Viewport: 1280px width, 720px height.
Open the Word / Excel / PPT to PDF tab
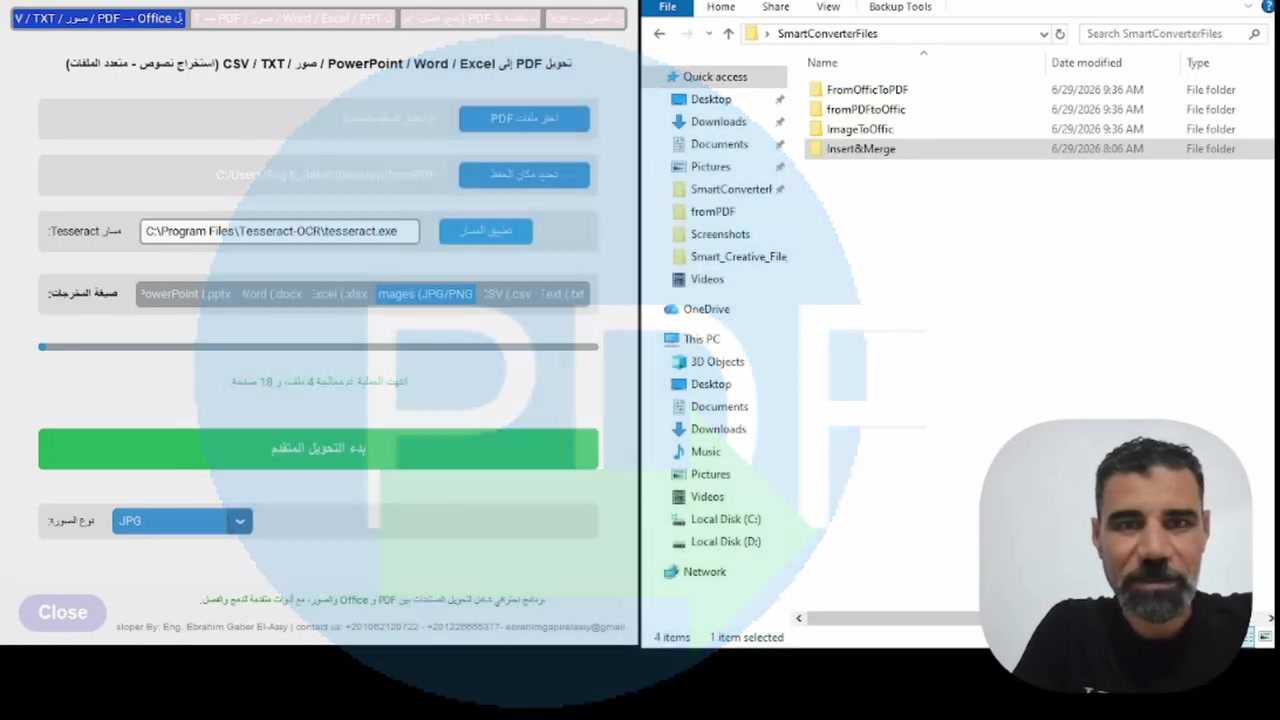tap(292, 18)
